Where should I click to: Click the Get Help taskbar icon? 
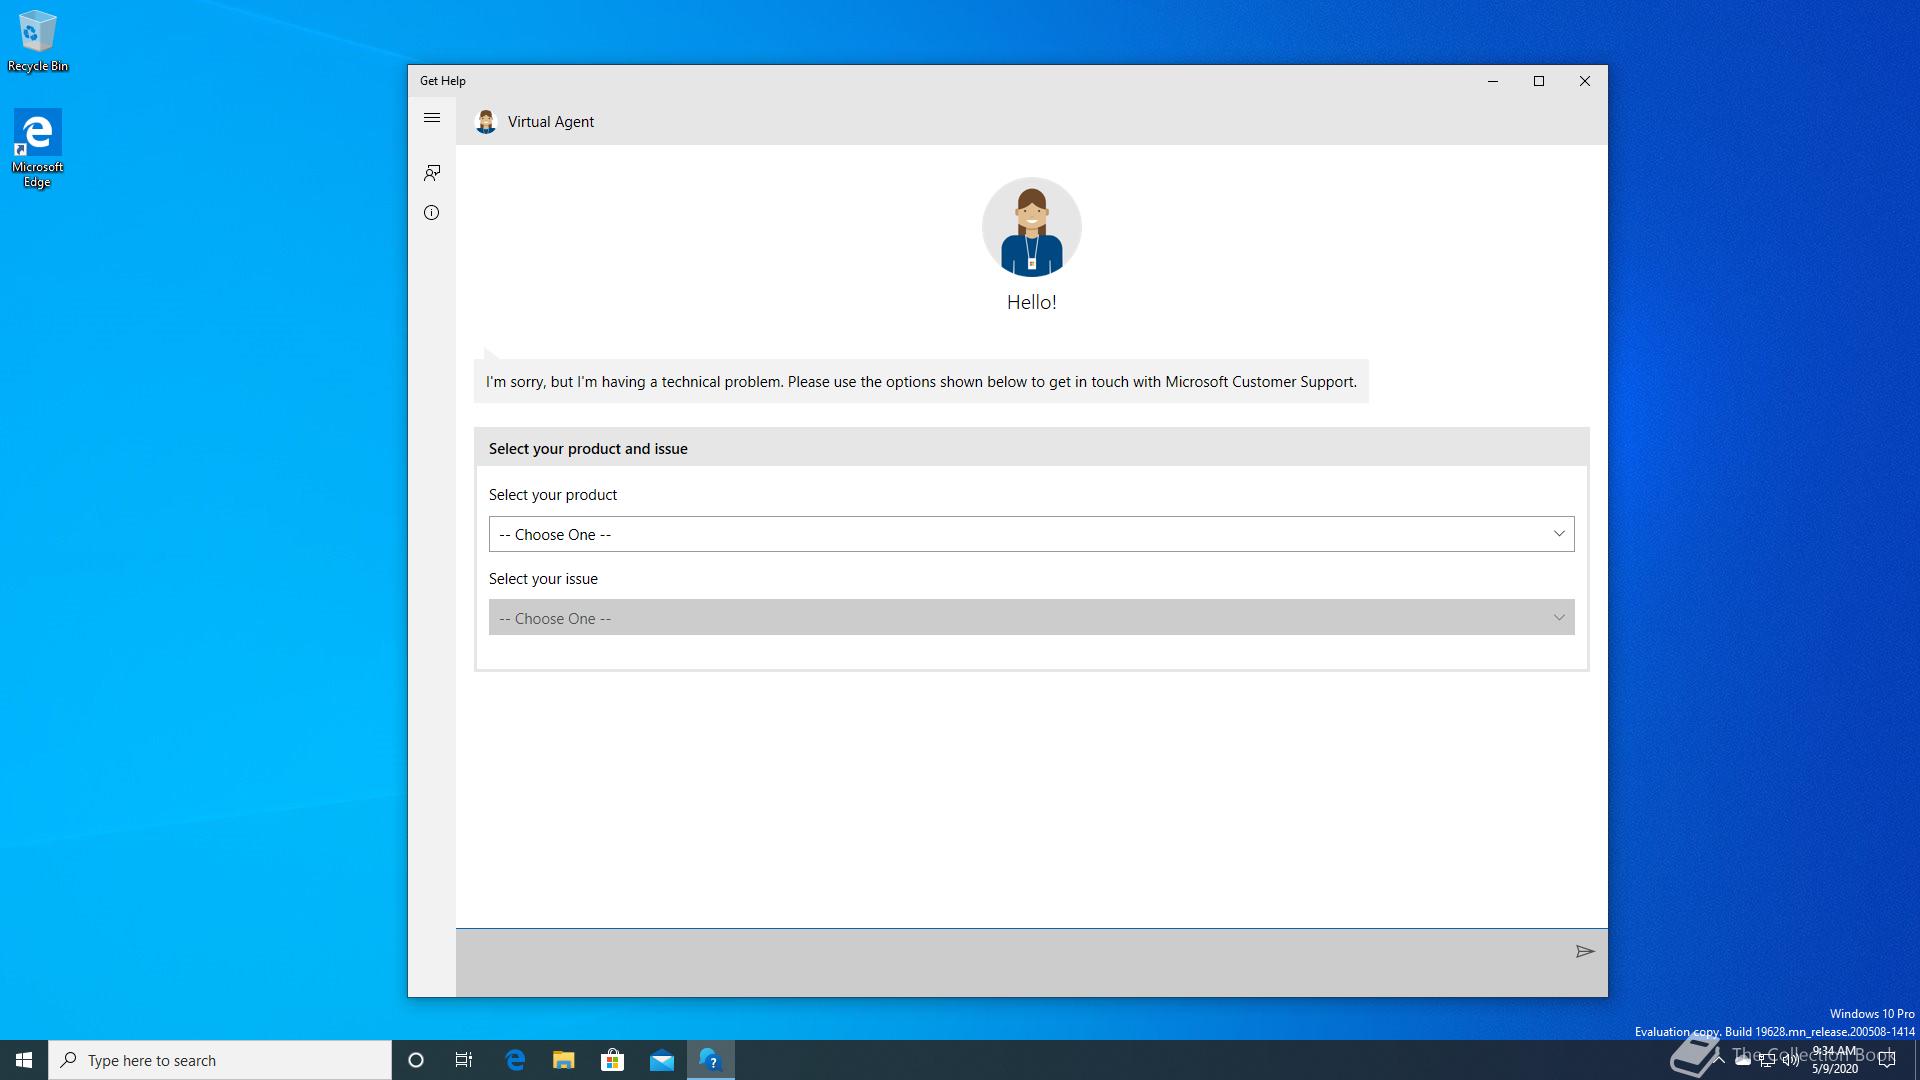click(711, 1060)
